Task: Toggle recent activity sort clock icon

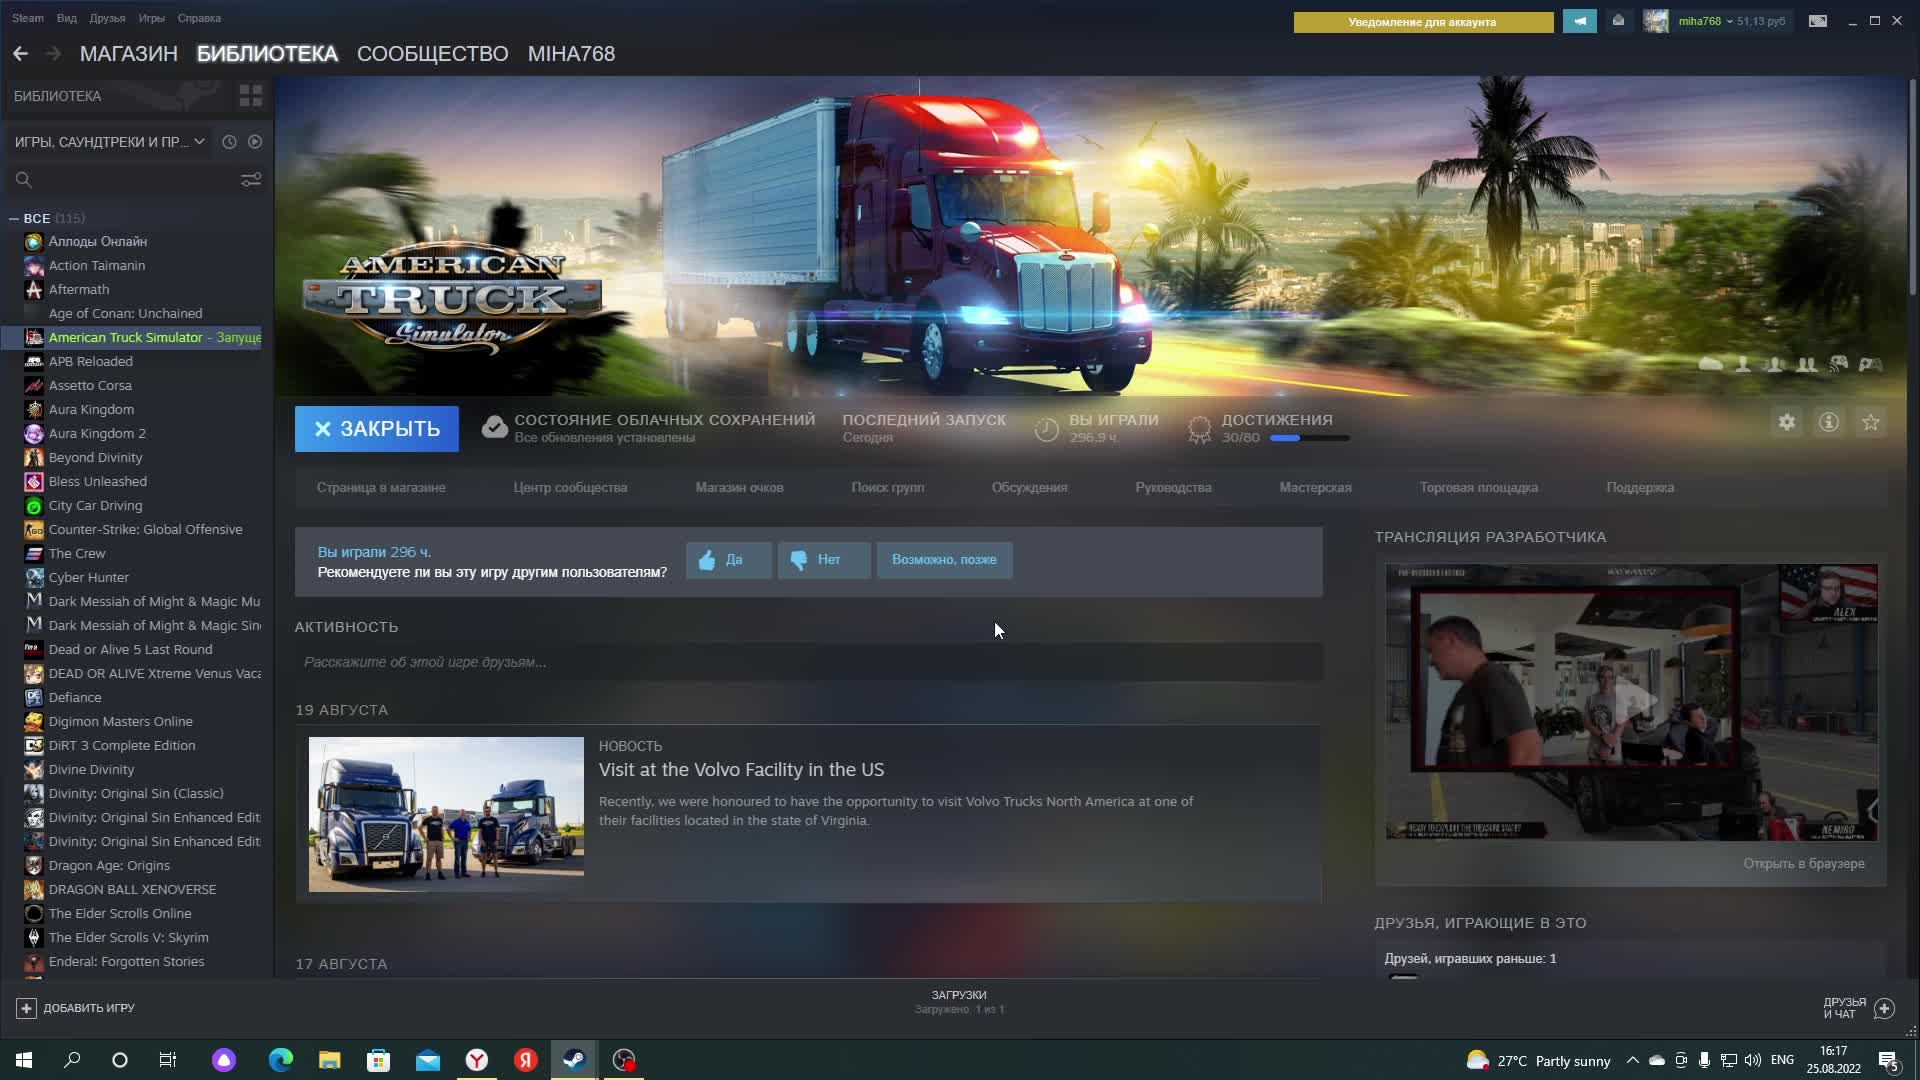Action: (229, 142)
